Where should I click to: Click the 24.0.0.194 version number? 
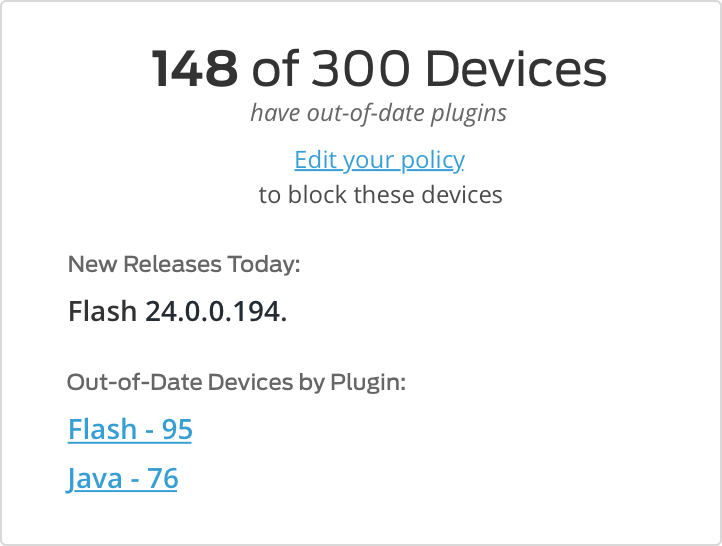coord(216,313)
